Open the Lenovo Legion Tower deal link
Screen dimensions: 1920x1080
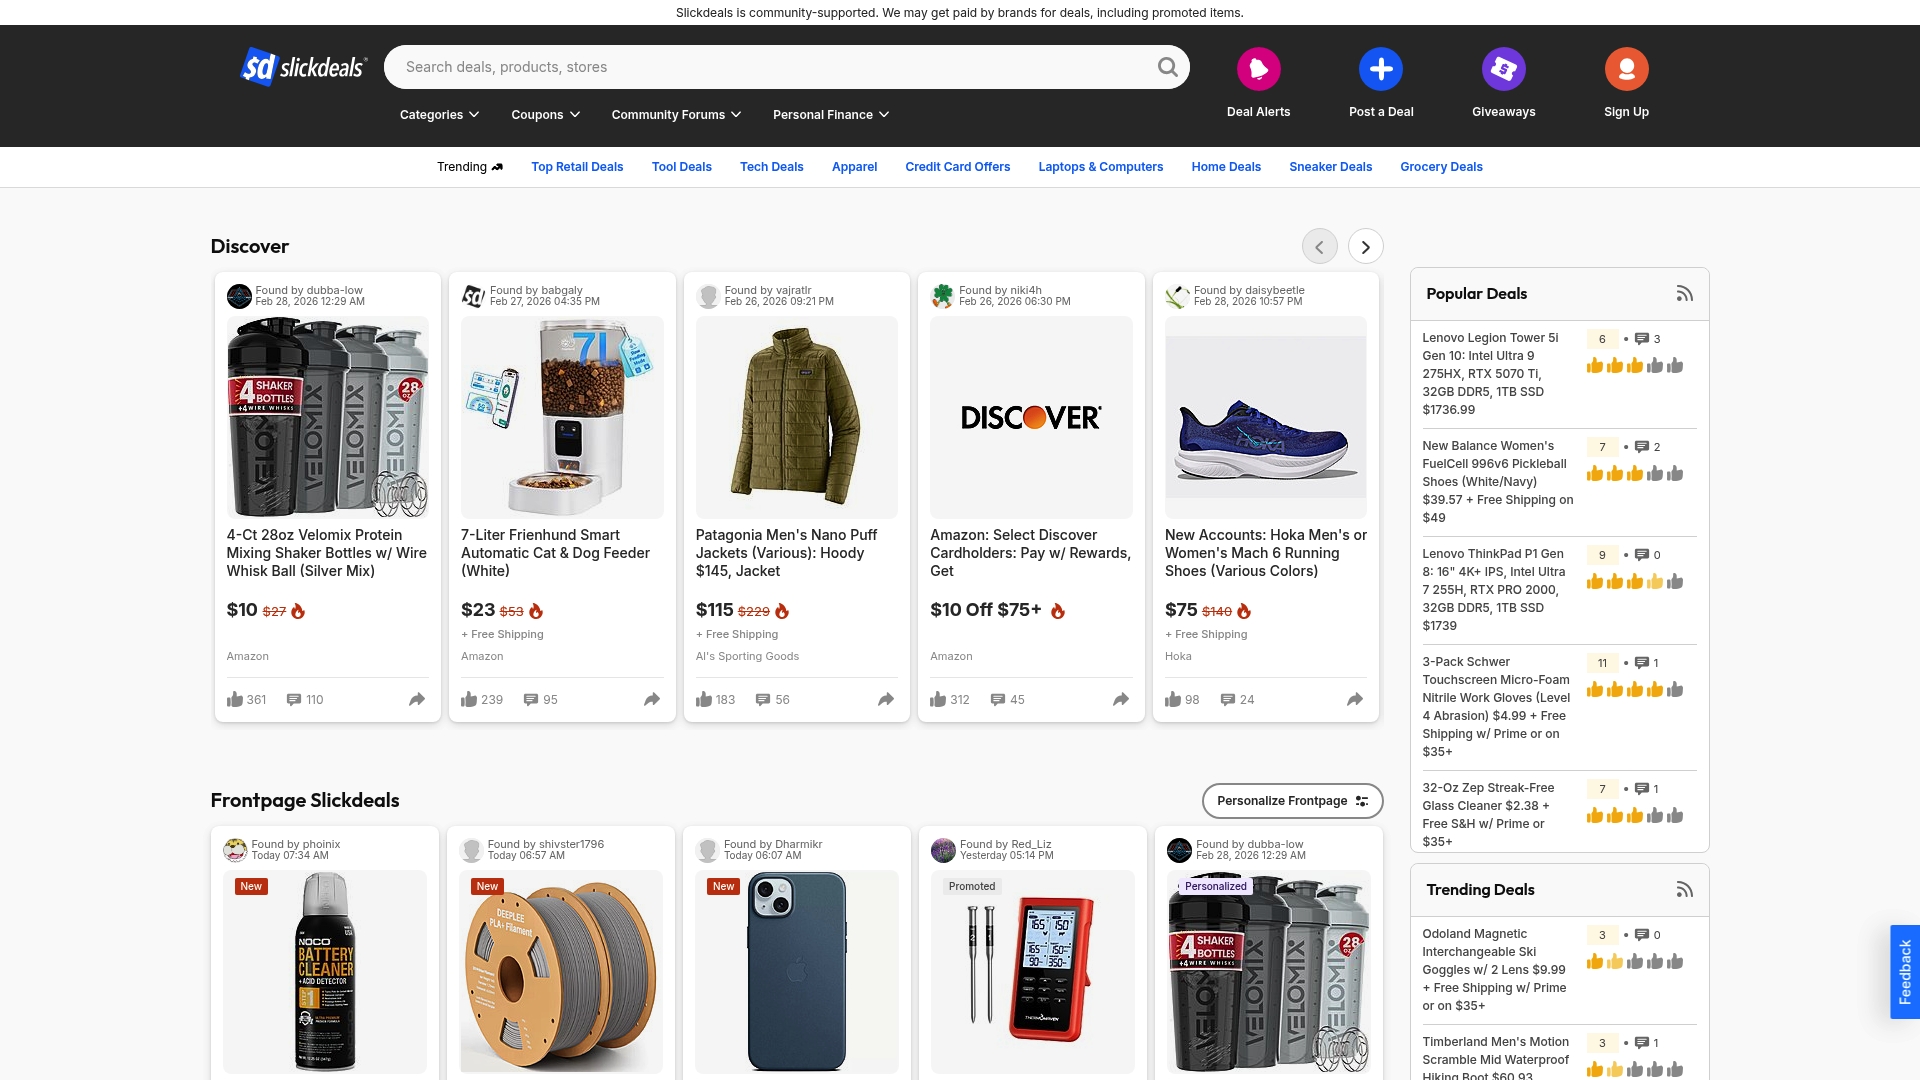click(1491, 374)
